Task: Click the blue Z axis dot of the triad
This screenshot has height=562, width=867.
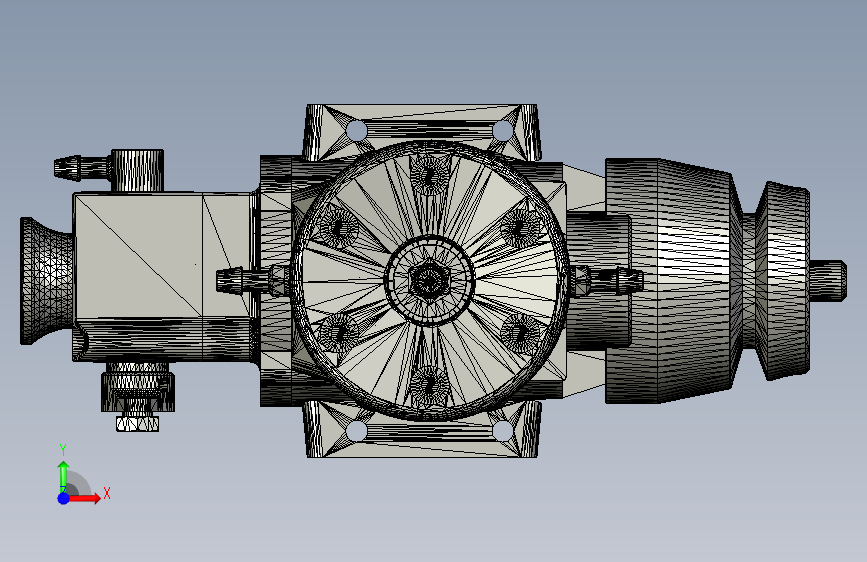Action: [x=64, y=498]
